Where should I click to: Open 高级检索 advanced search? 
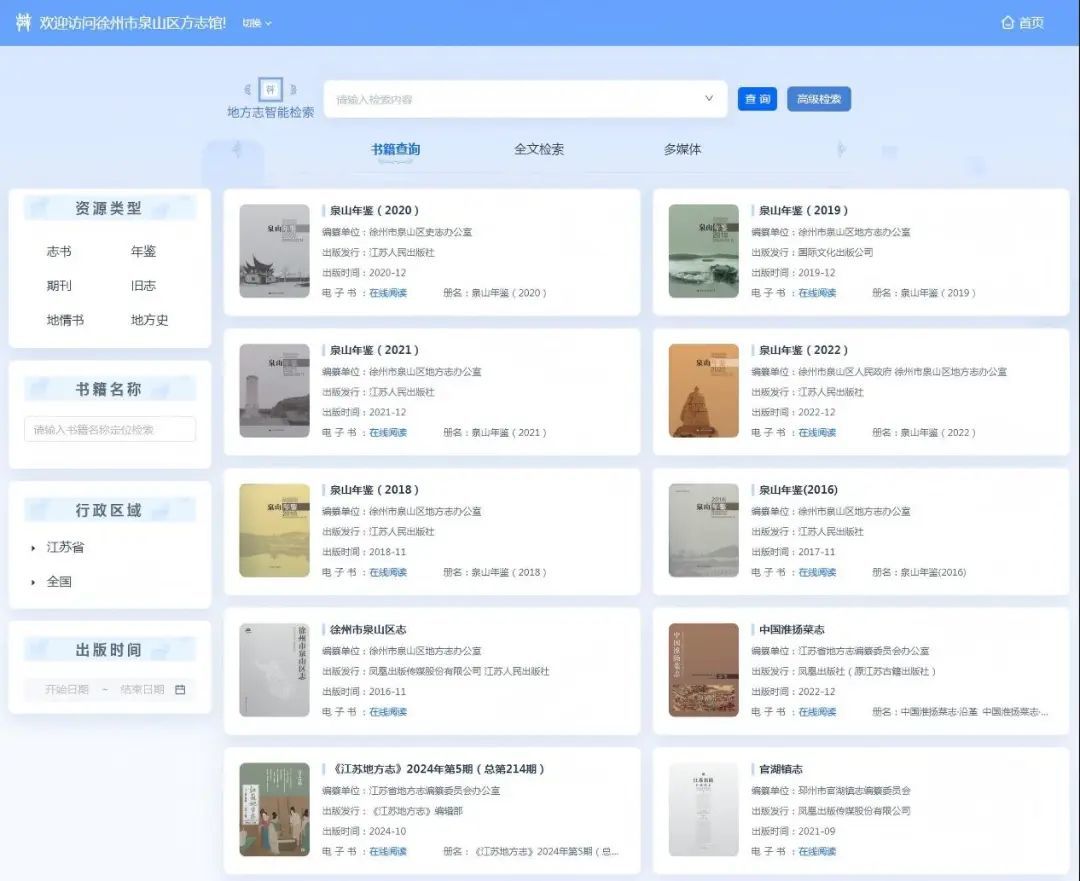(818, 98)
